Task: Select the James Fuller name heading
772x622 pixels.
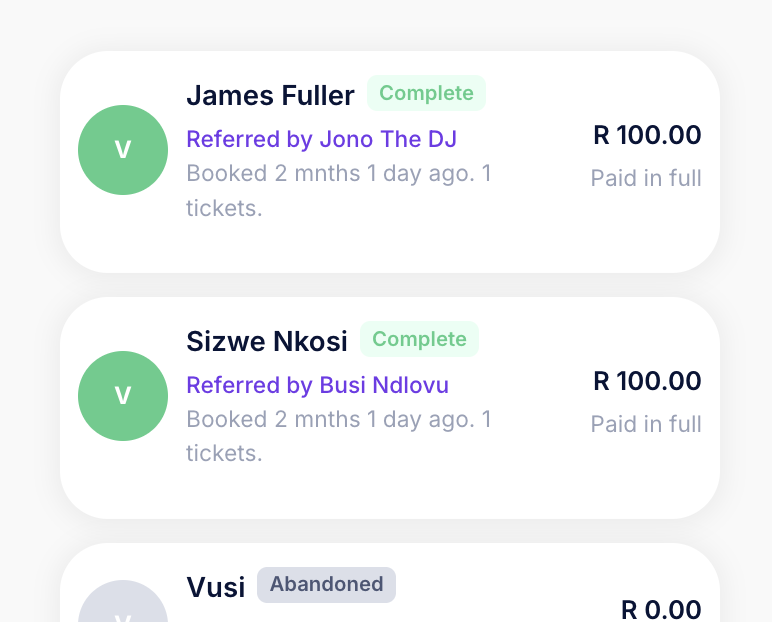Action: [x=270, y=95]
